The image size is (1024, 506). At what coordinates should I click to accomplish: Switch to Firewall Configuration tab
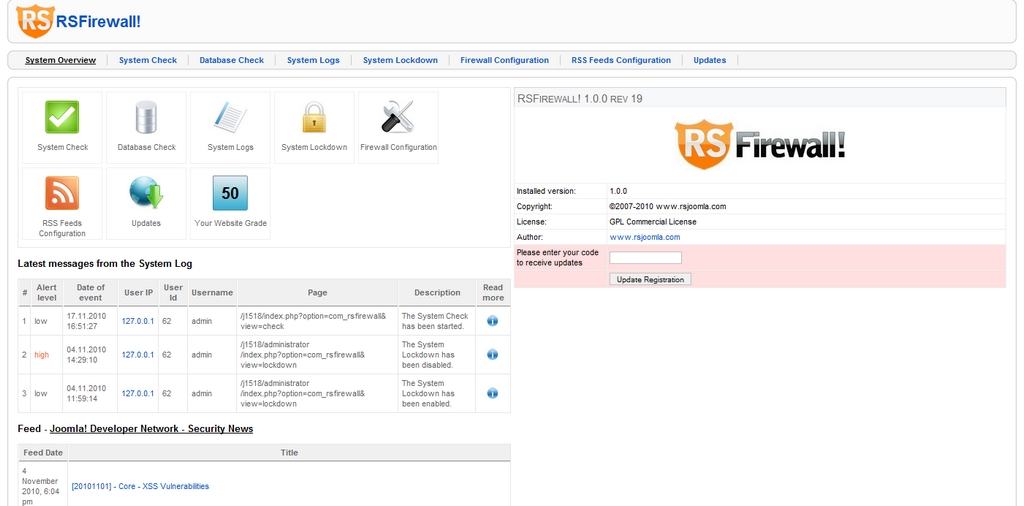click(504, 60)
